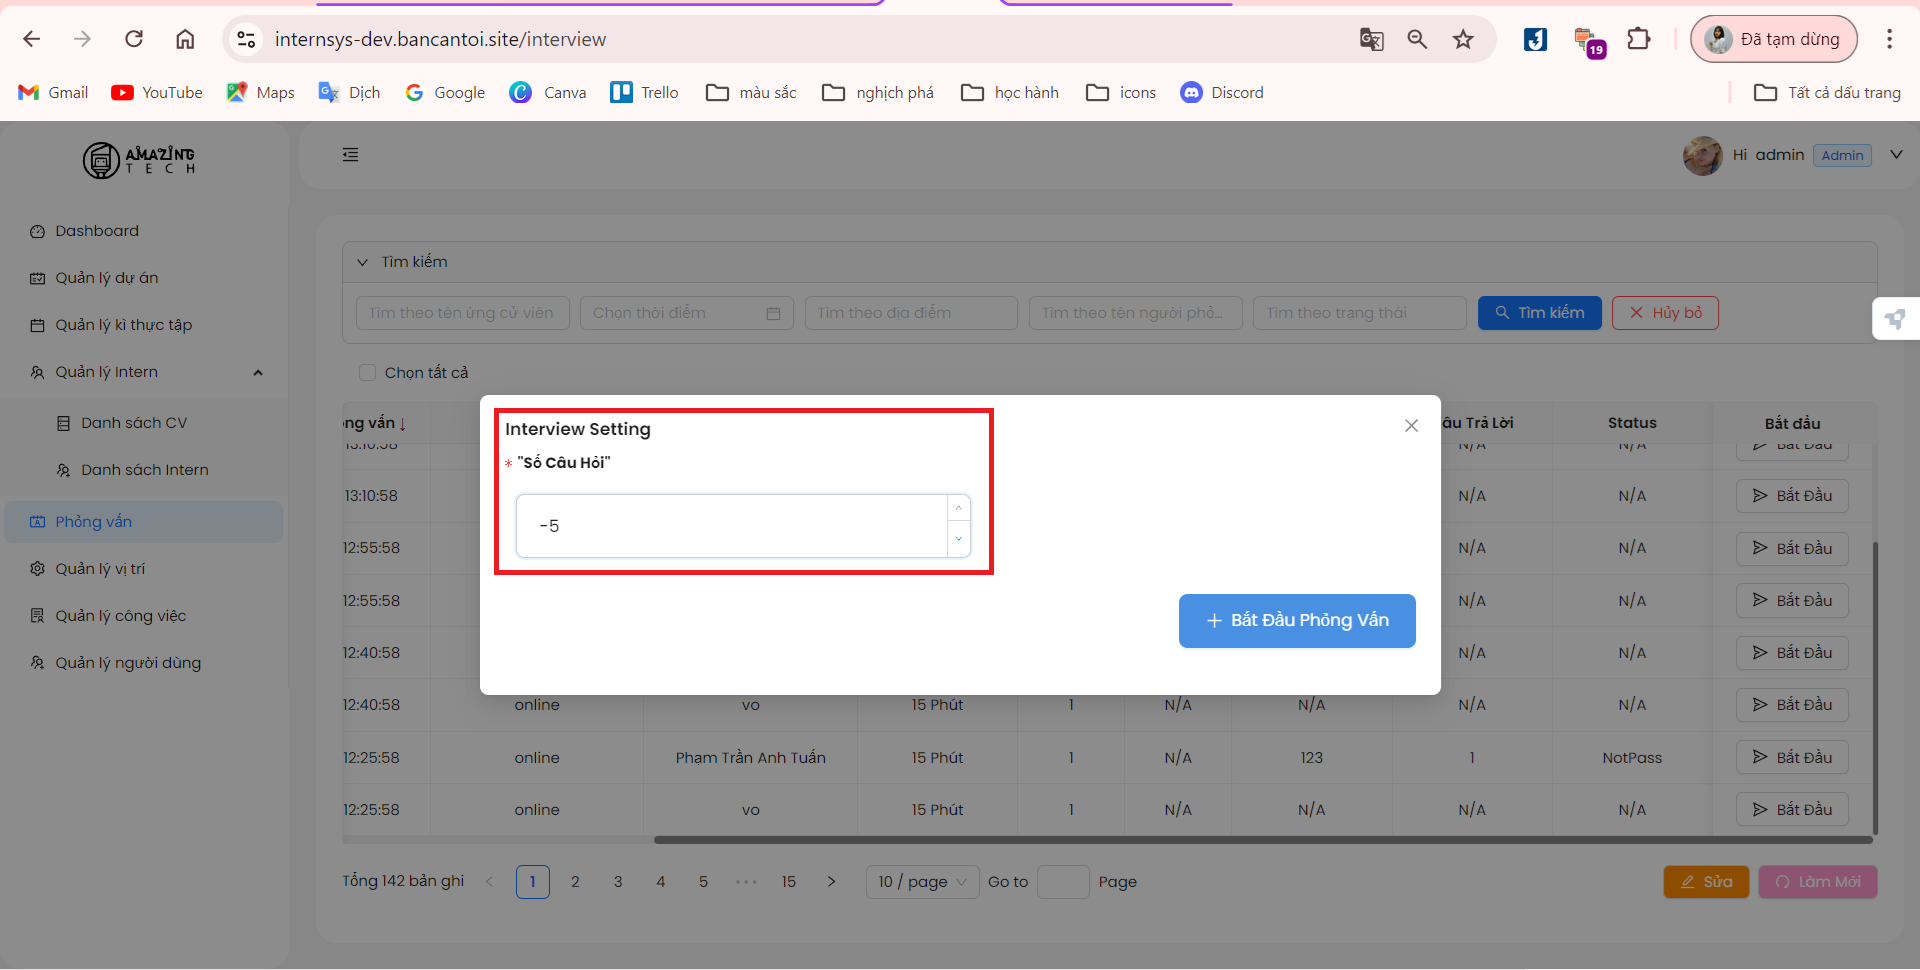The width and height of the screenshot is (1920, 970).
Task: Increase question count with up arrow
Action: (958, 509)
